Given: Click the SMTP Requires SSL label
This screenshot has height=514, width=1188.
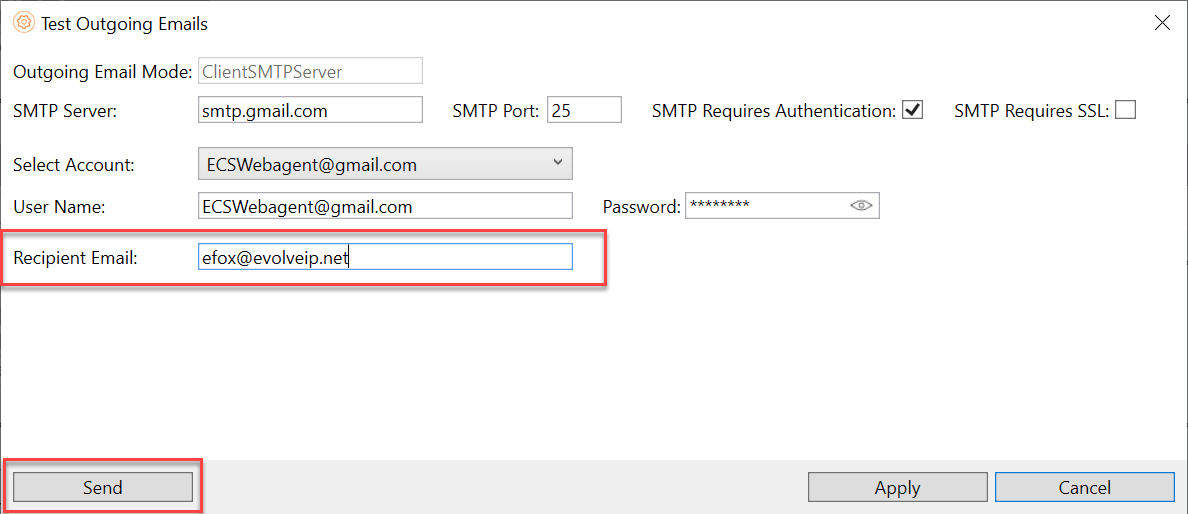Looking at the screenshot, I should click(1031, 111).
